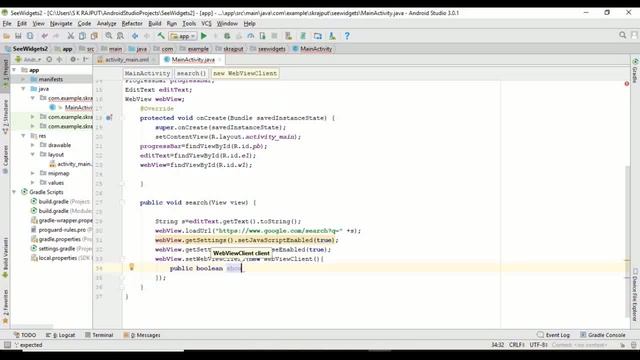Open the Refactor menu
This screenshot has height=360, width=640.
pyautogui.click(x=132, y=24)
